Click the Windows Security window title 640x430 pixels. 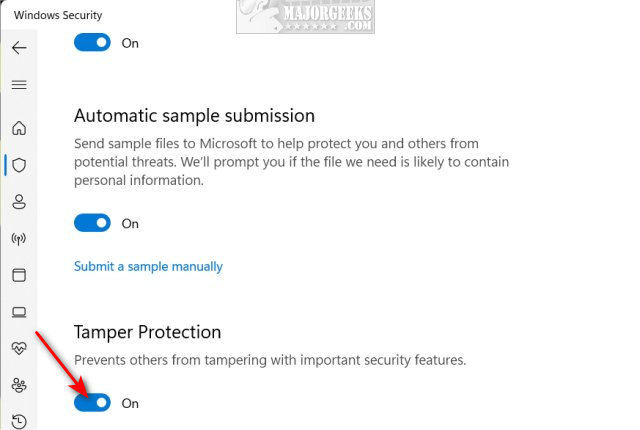(58, 16)
